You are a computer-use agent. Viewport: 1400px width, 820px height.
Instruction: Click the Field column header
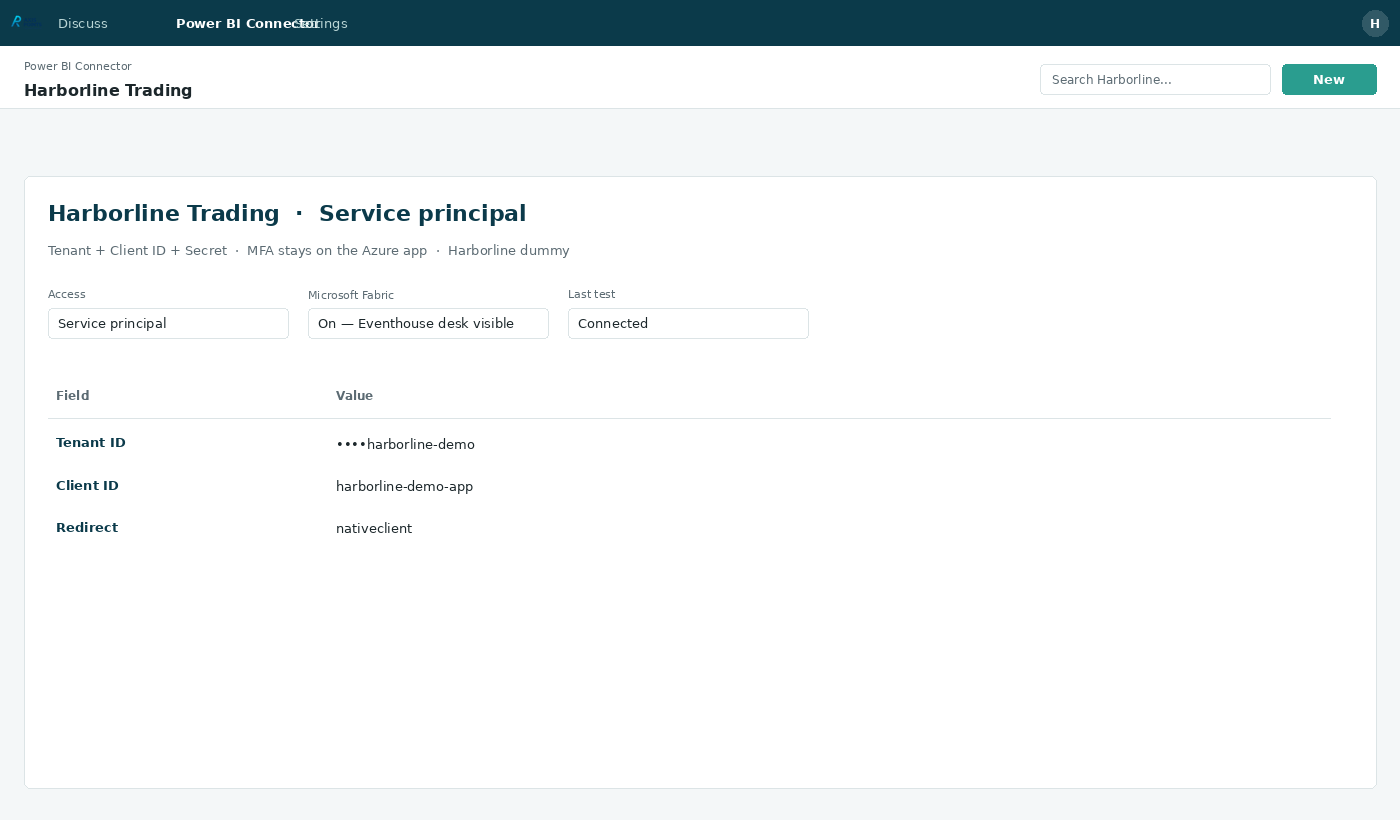(x=73, y=395)
